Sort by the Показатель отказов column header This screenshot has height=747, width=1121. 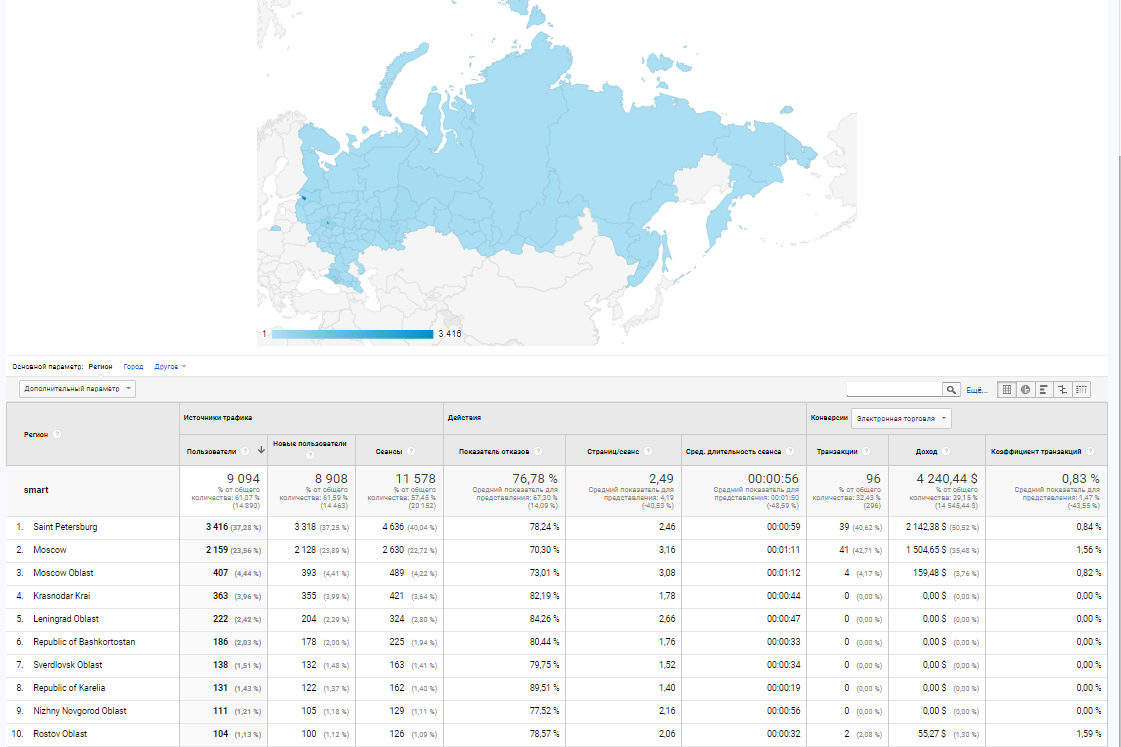point(494,452)
